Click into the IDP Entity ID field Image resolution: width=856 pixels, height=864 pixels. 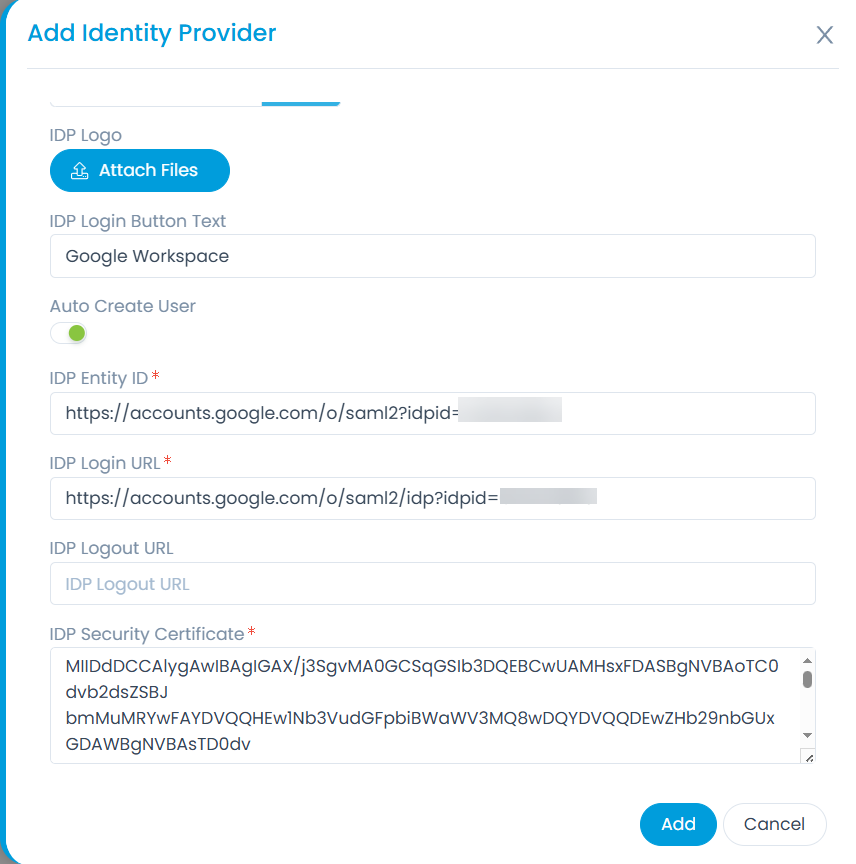432,413
